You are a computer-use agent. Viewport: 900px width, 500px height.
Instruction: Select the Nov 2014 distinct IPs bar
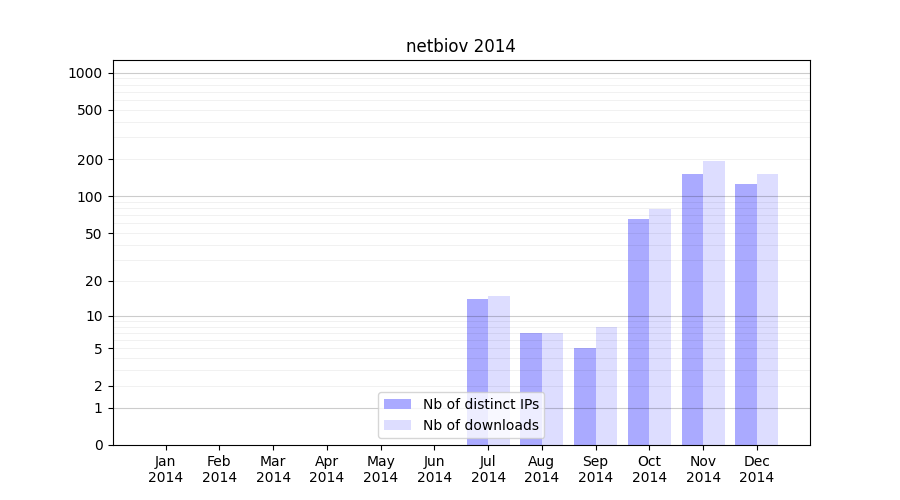pyautogui.click(x=692, y=309)
